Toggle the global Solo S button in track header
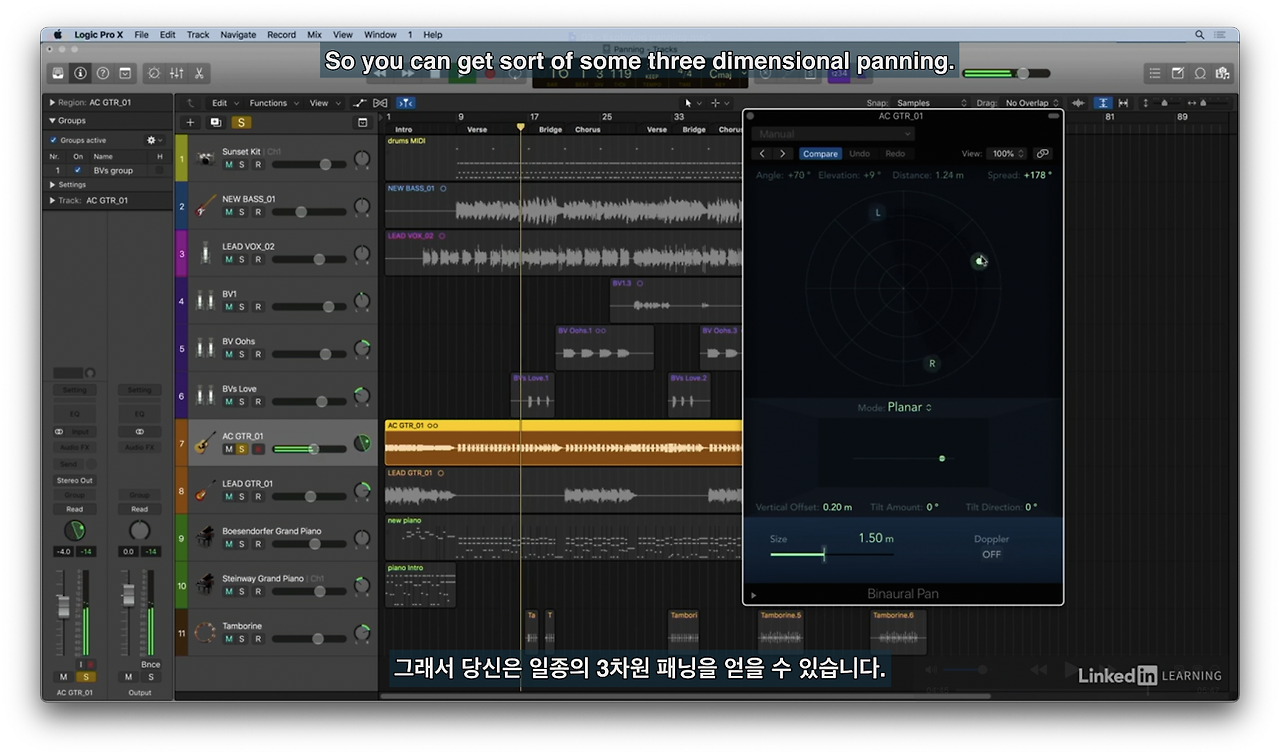The height and width of the screenshot is (756, 1280). (x=241, y=122)
